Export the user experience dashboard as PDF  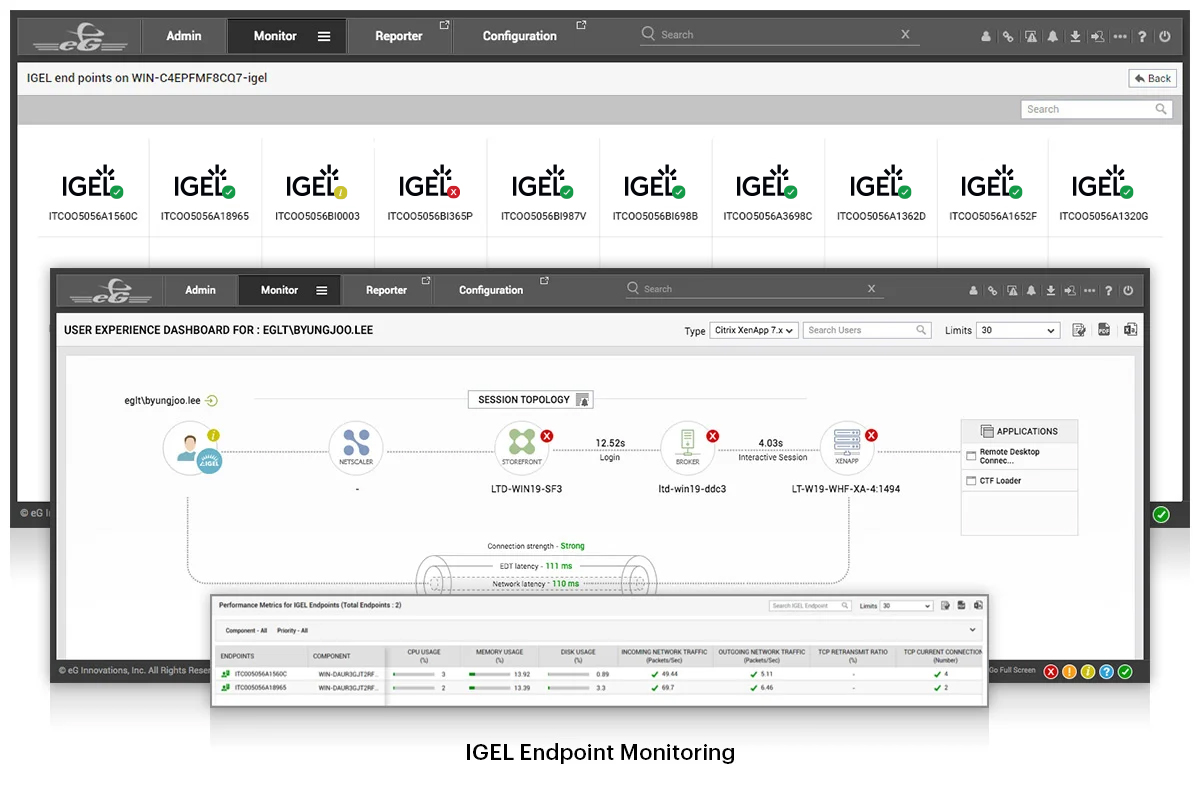tap(1105, 330)
